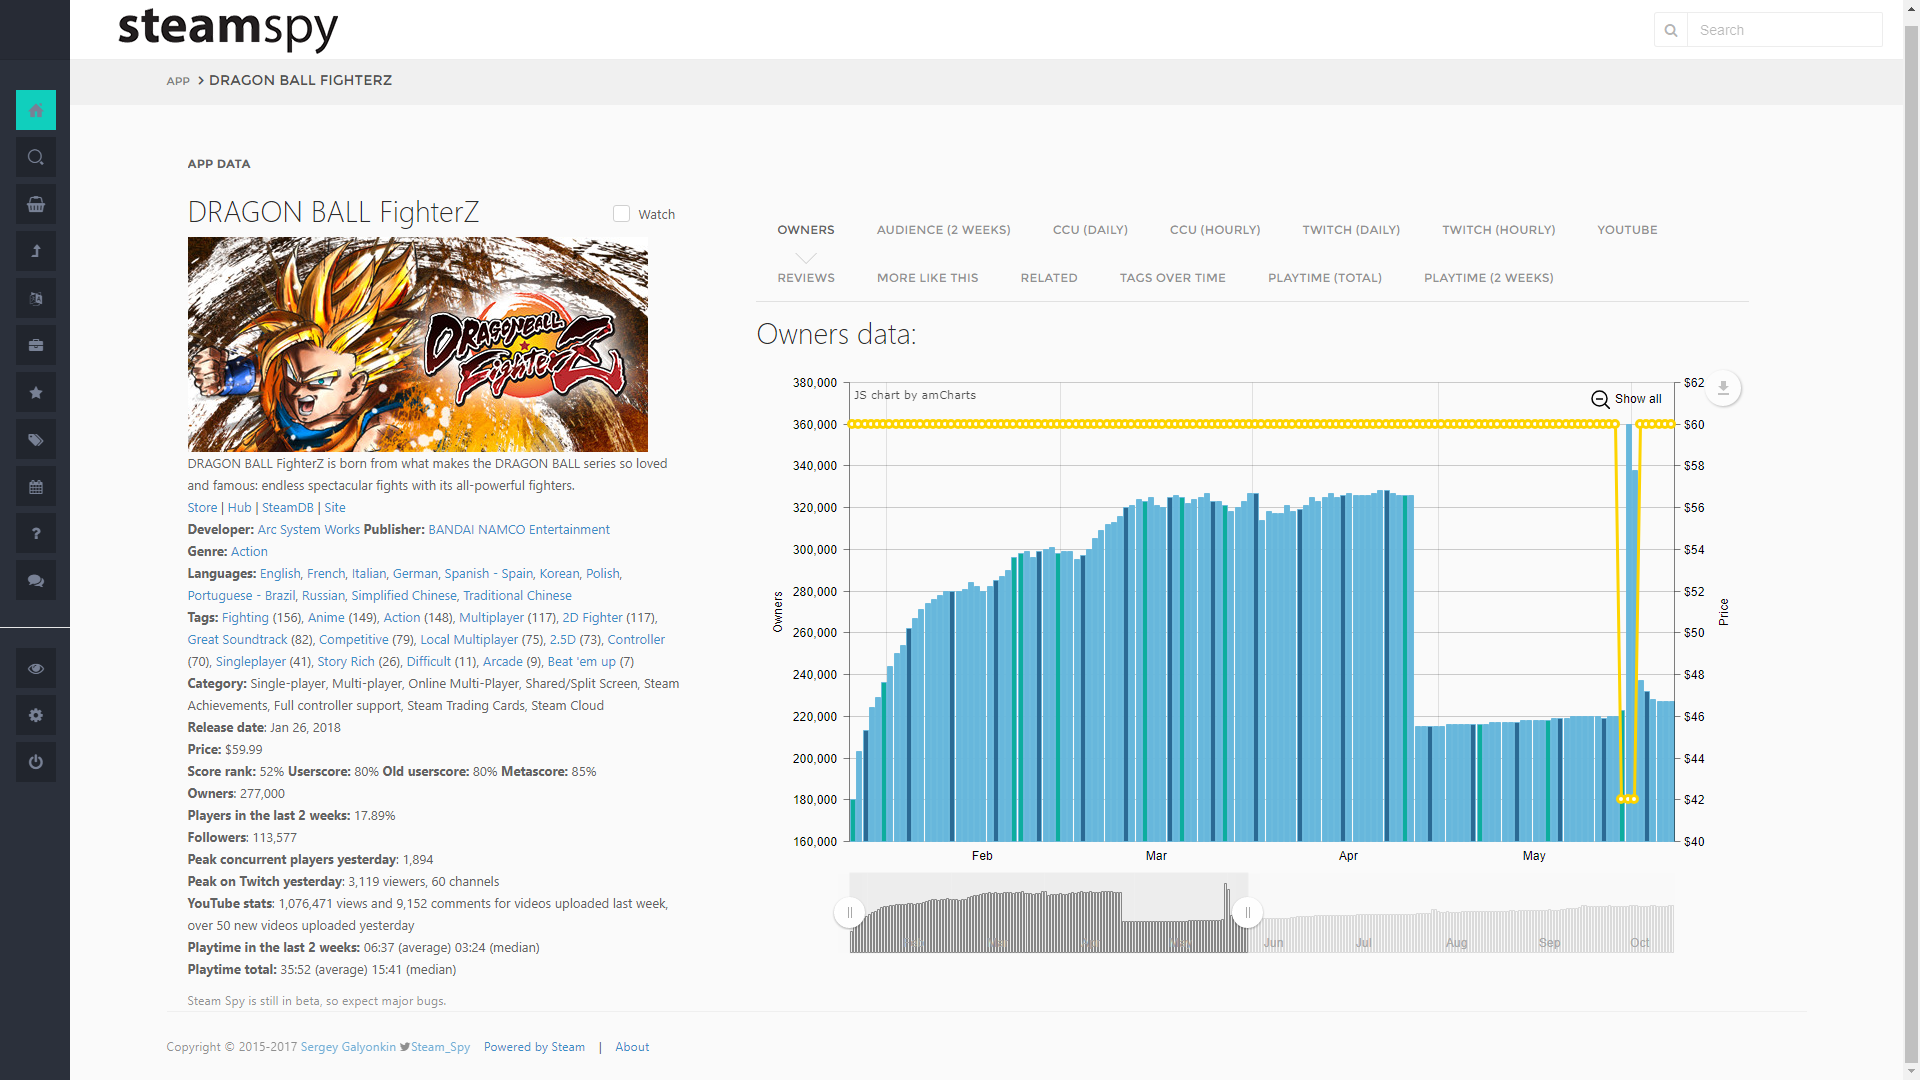Click the zoom-out magnifier icon beside Show all
The width and height of the screenshot is (1920, 1080).
1600,399
